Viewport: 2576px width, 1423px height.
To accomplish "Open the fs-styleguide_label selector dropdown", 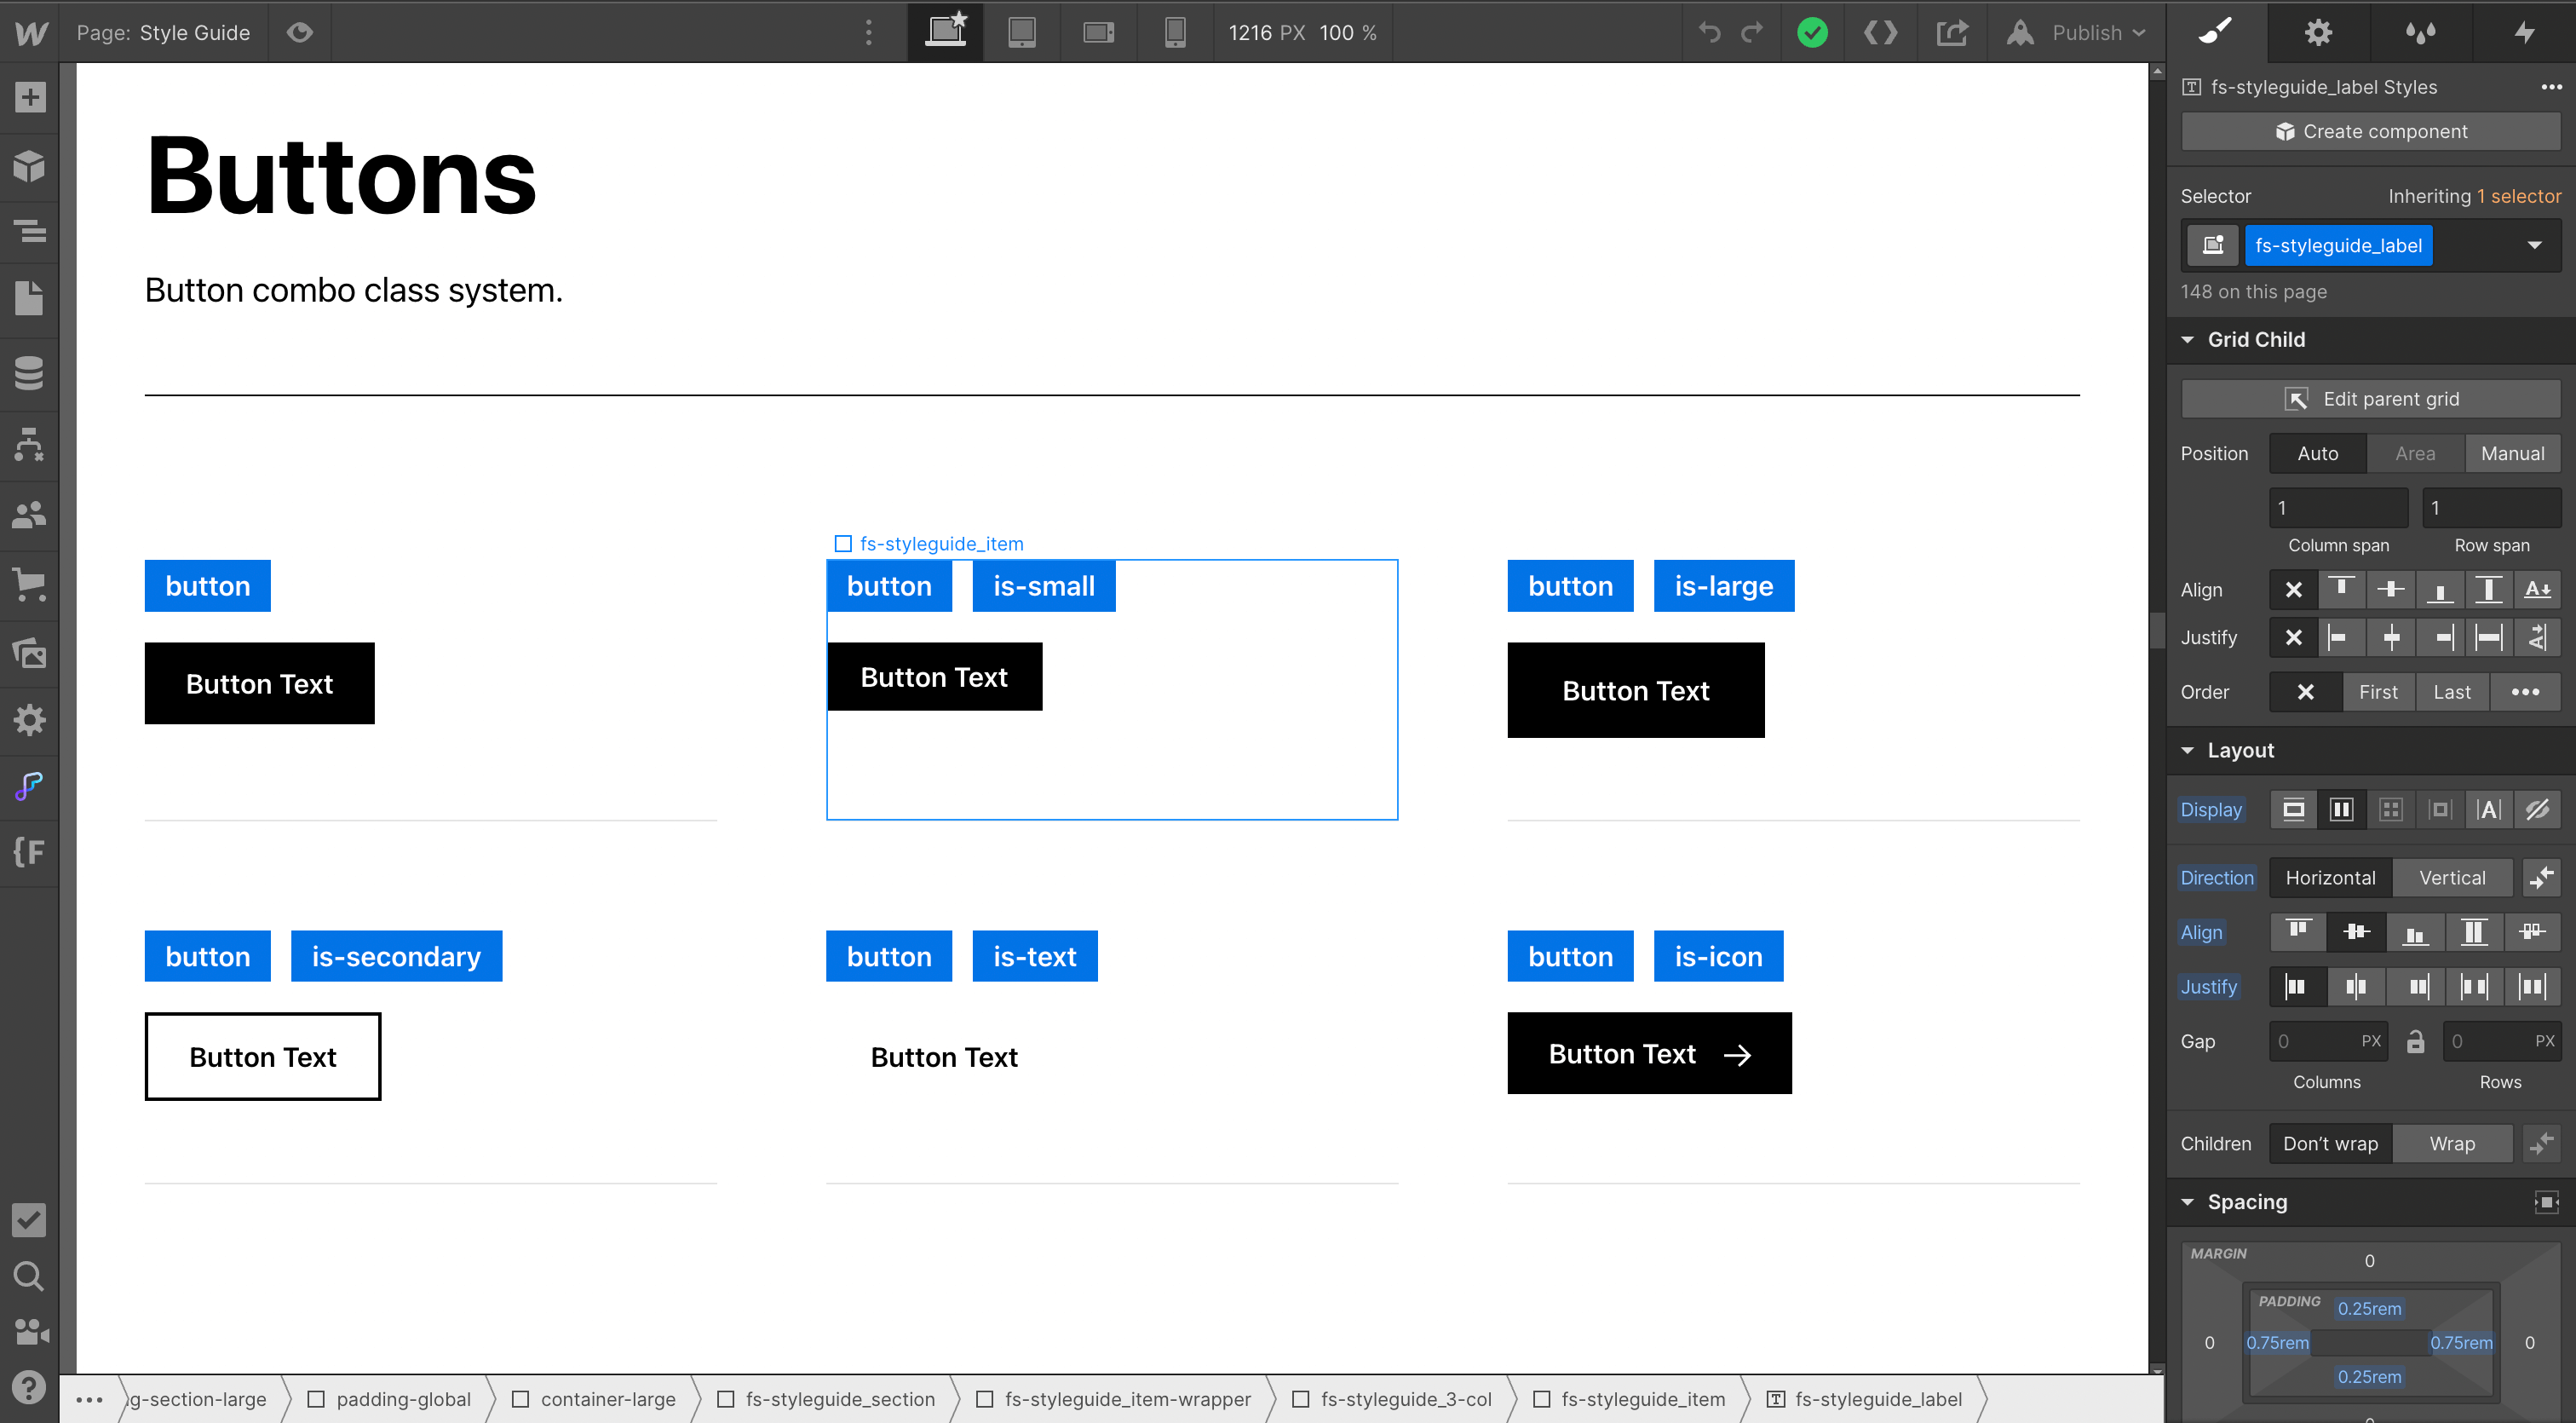I will click(x=2534, y=245).
